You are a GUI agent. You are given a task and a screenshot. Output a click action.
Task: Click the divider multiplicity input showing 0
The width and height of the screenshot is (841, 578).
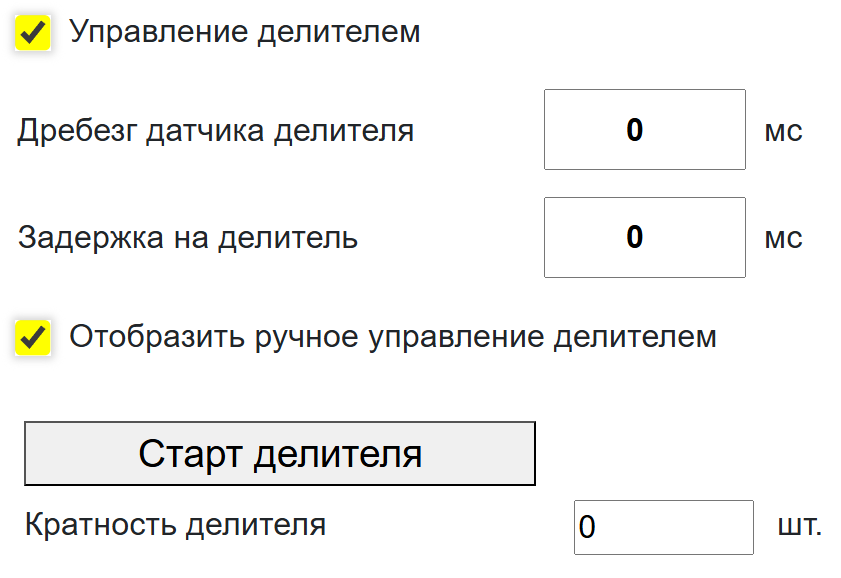663,527
